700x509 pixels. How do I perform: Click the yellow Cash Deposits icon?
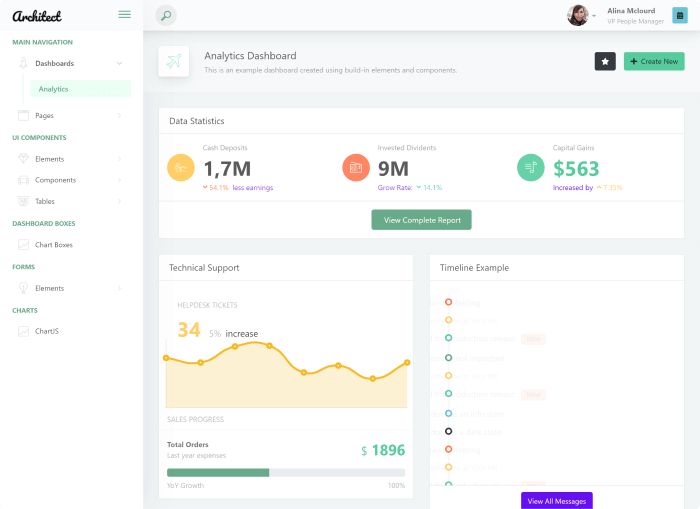(181, 167)
